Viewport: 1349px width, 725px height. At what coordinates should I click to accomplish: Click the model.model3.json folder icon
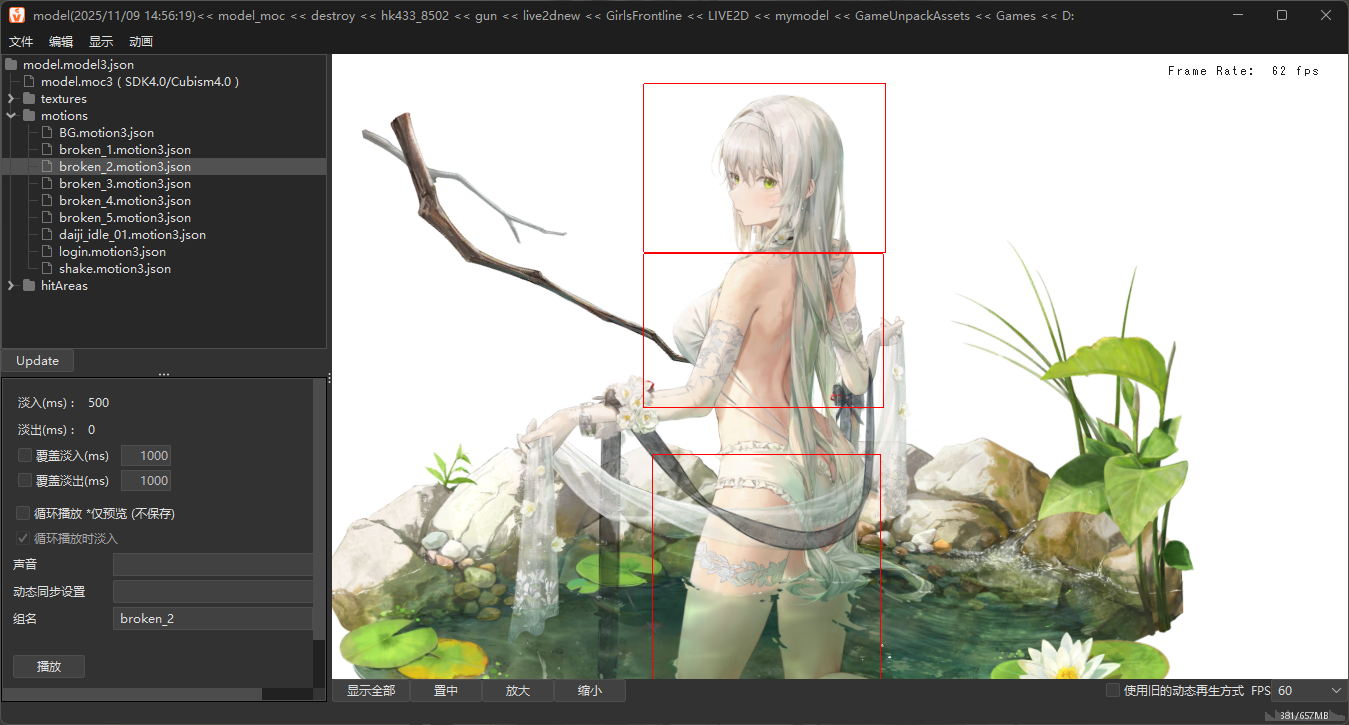(12, 64)
